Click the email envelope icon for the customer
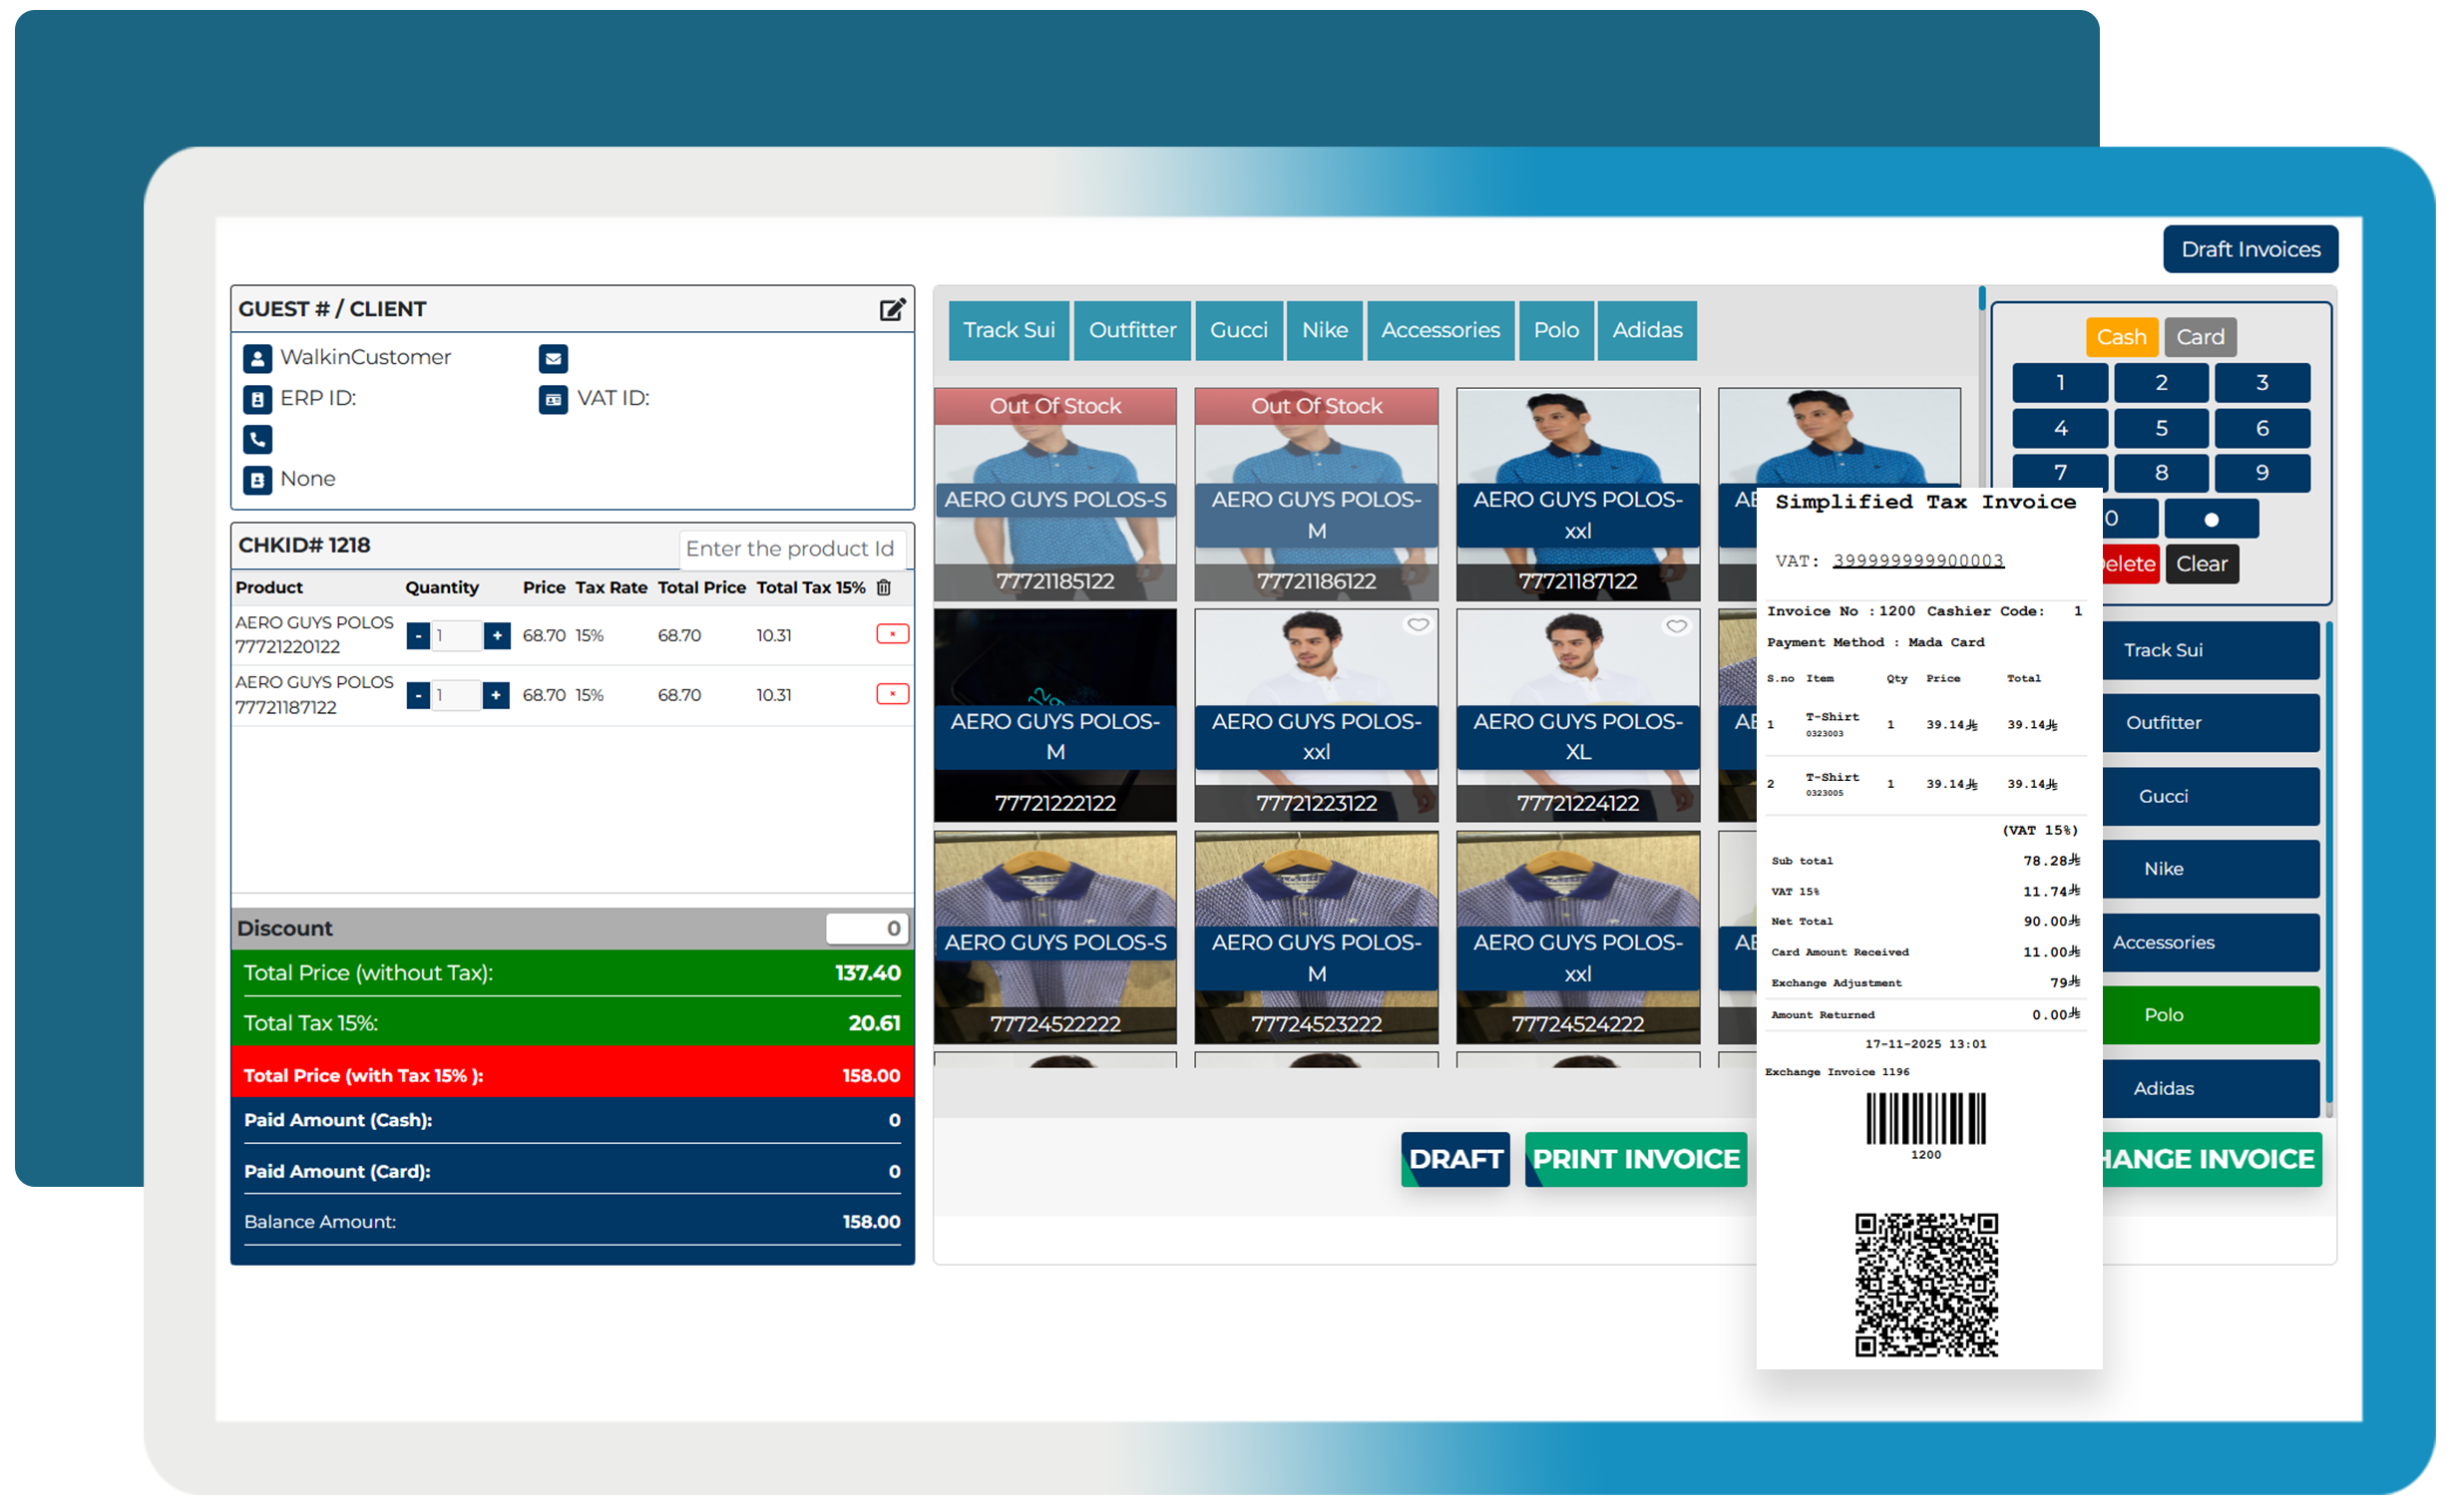The width and height of the screenshot is (2462, 1512). point(553,358)
